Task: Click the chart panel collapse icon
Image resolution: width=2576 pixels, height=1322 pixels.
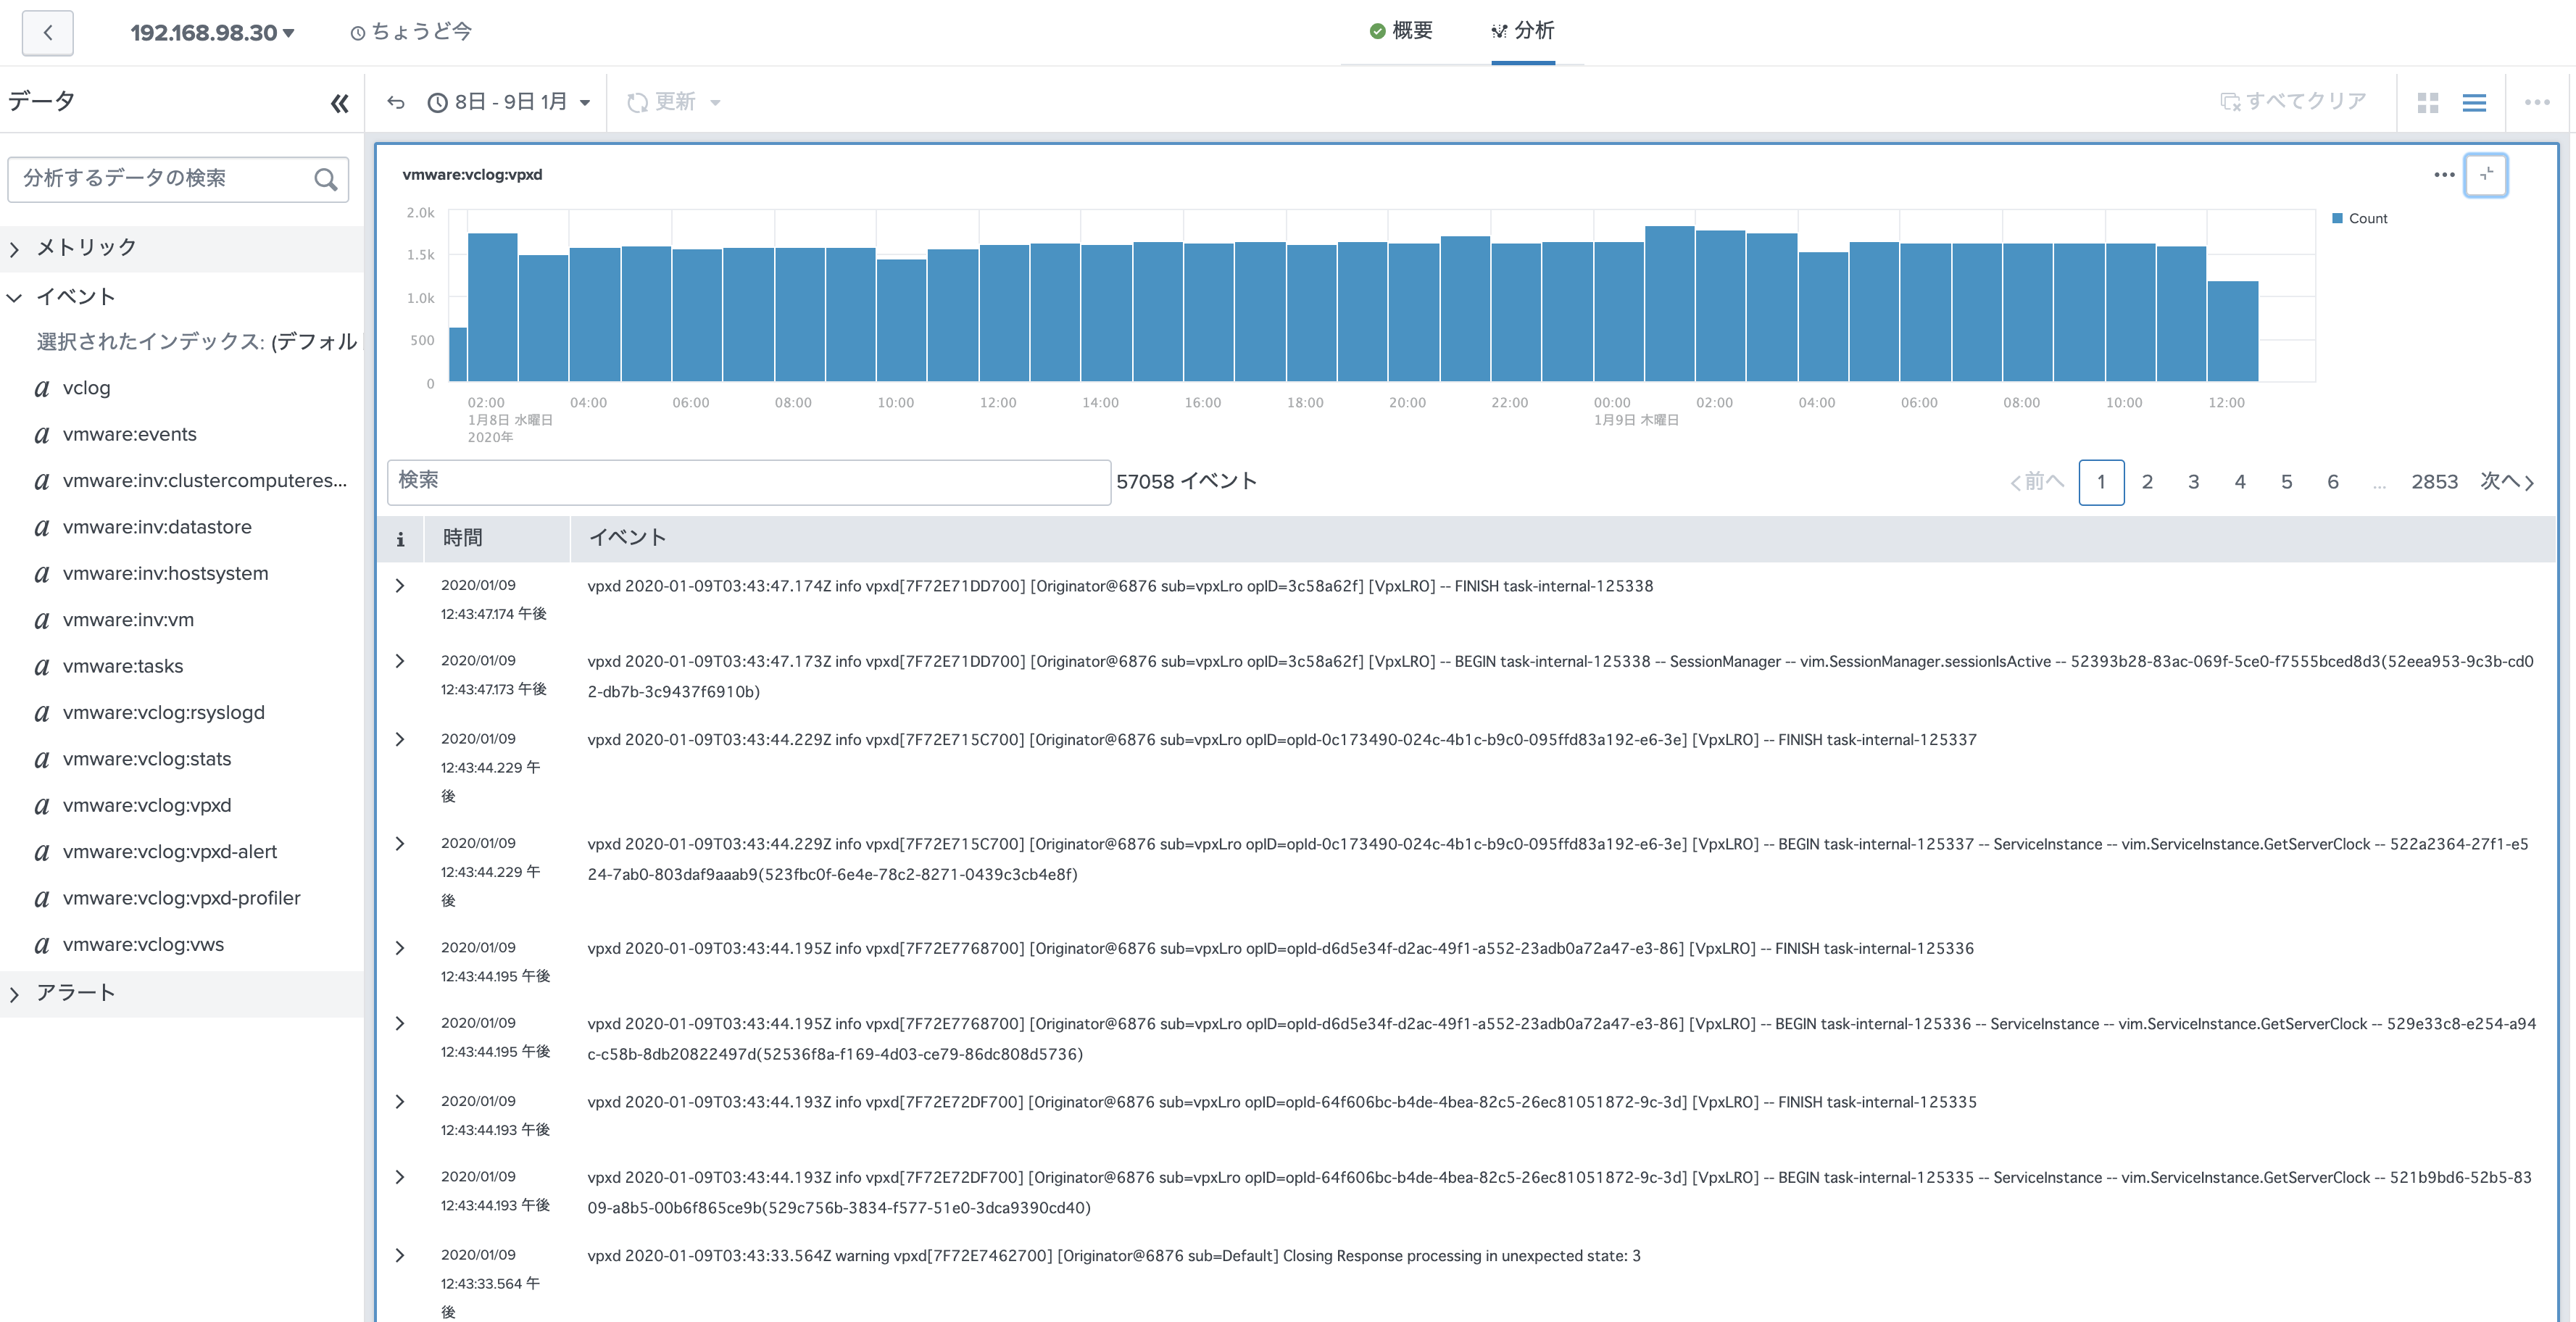Action: (2486, 175)
